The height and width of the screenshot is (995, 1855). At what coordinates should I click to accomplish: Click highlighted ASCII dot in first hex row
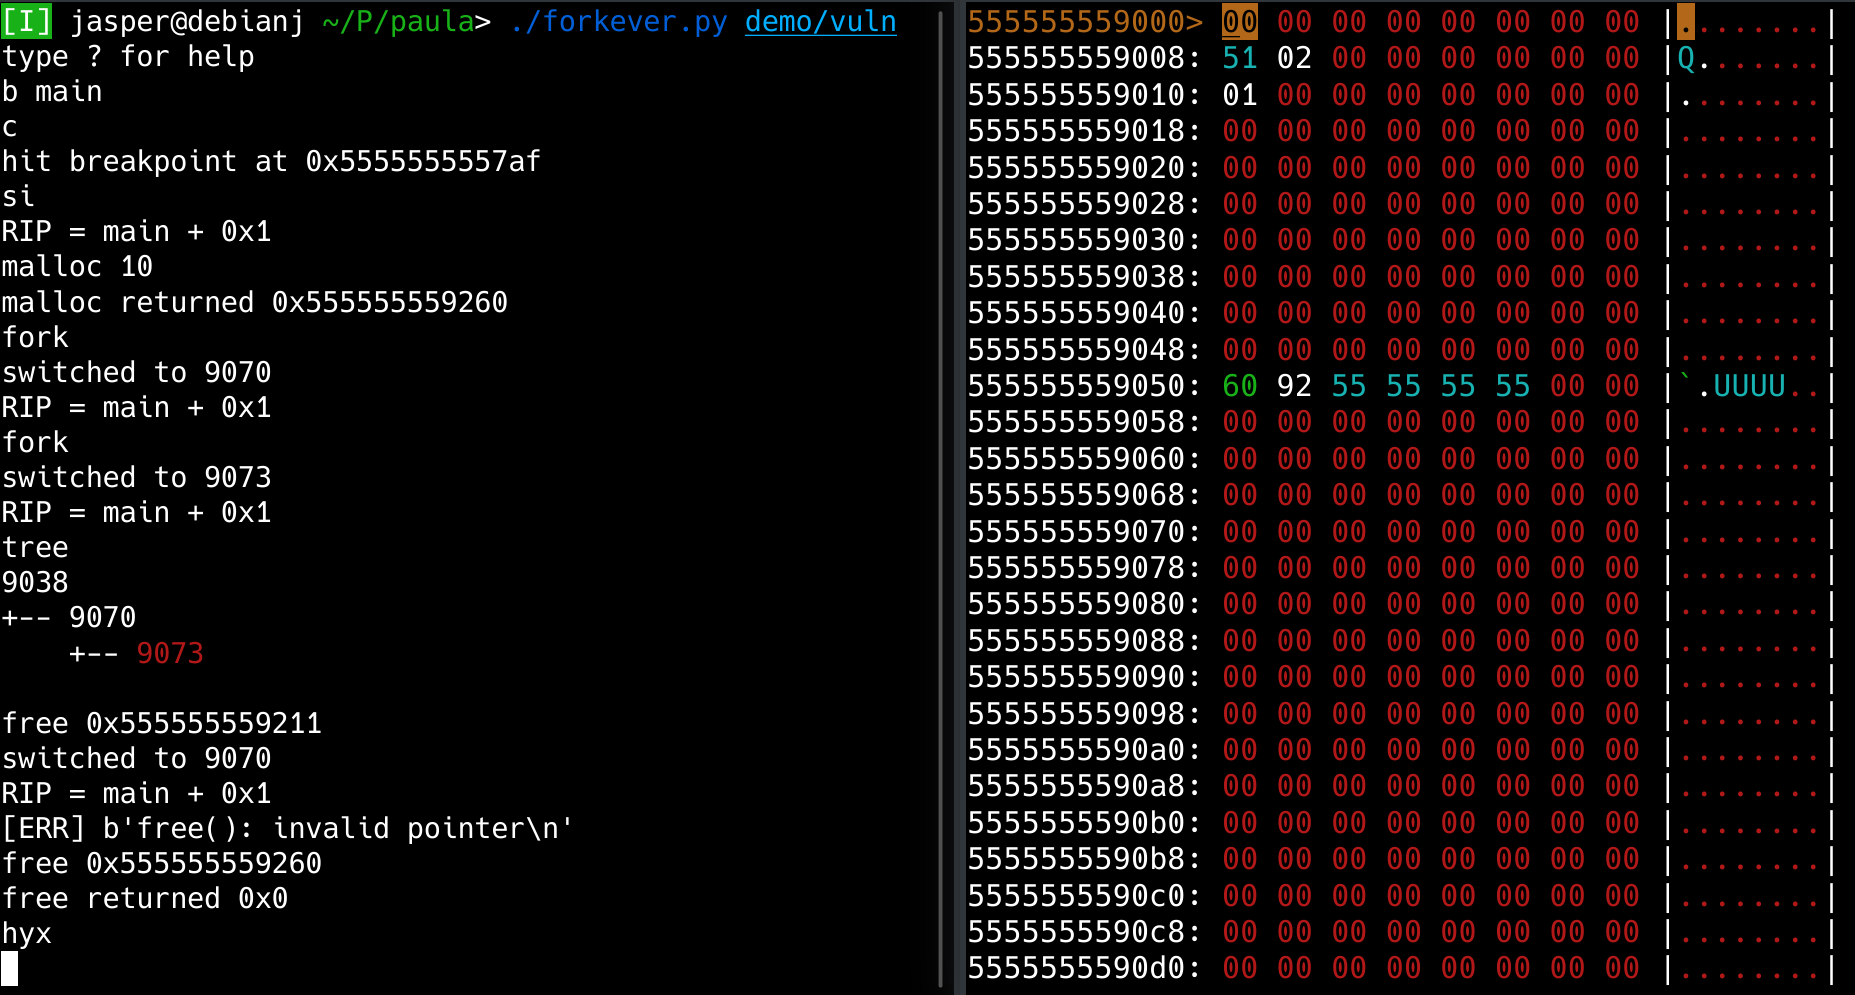point(1686,21)
